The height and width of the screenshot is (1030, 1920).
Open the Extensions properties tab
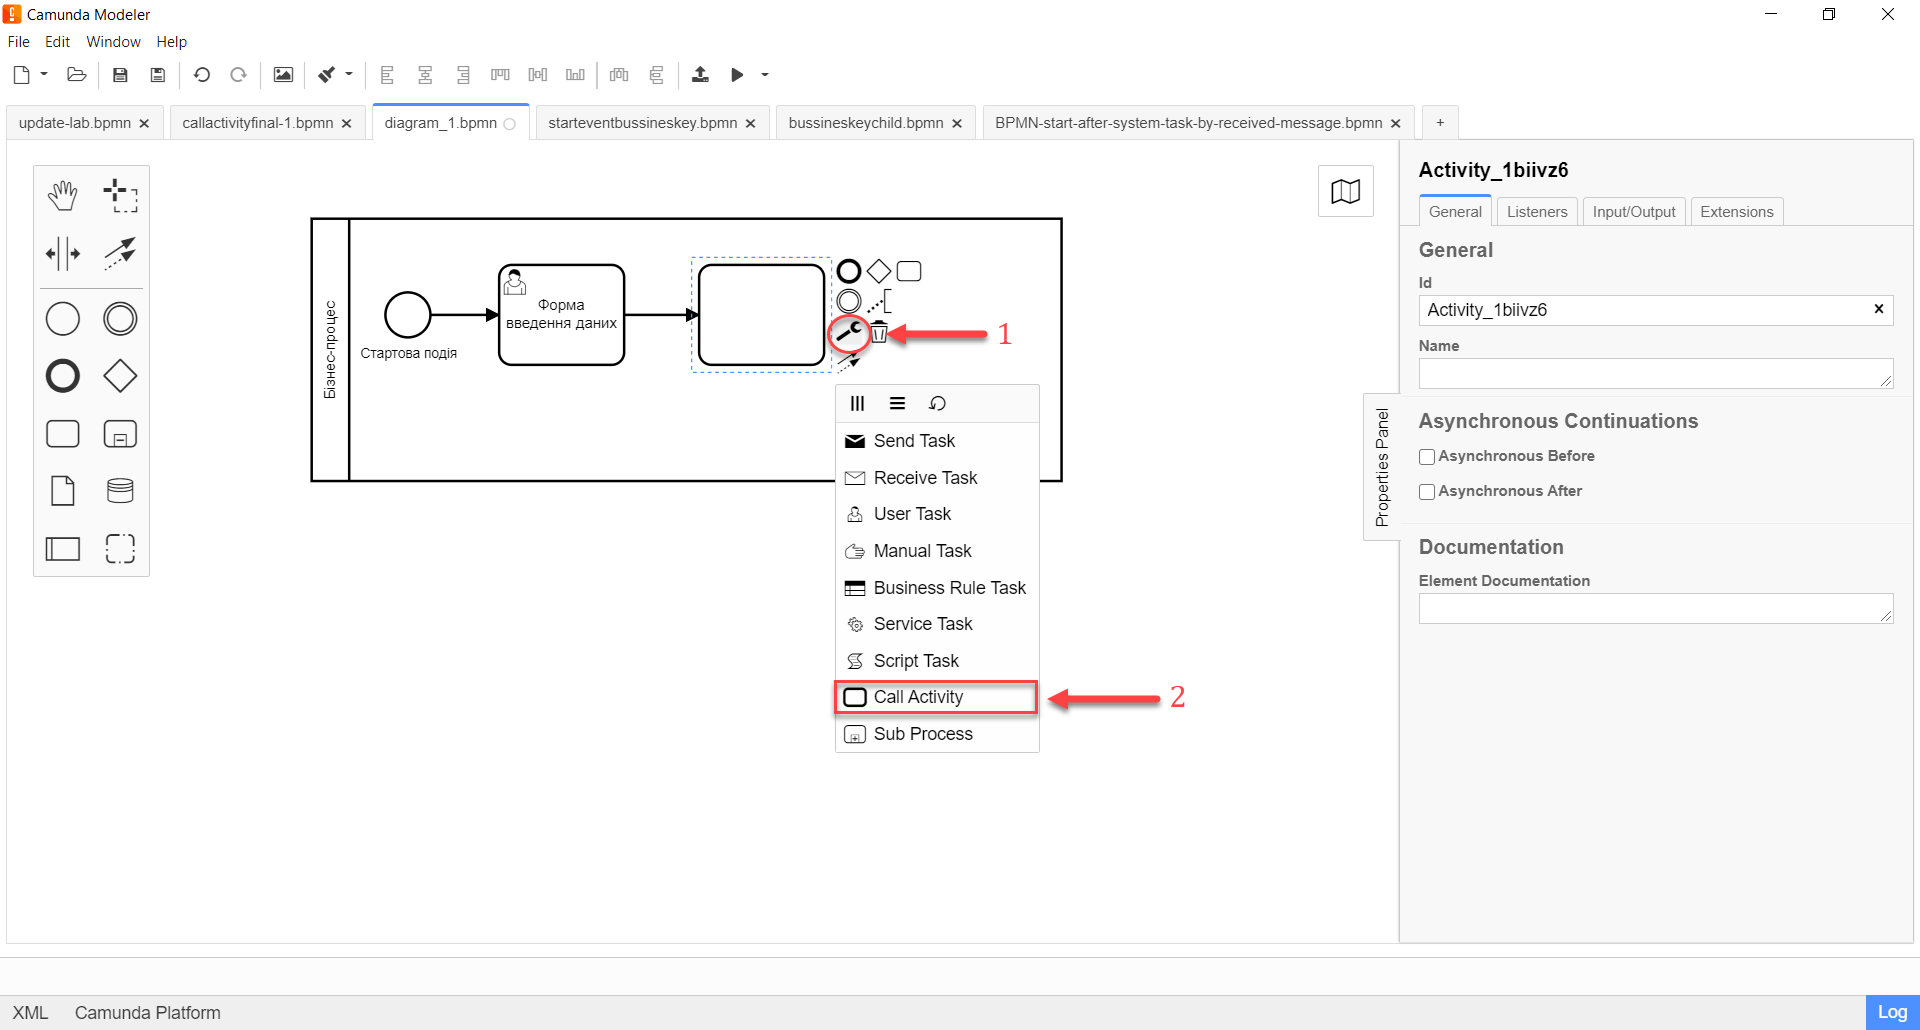(x=1737, y=212)
